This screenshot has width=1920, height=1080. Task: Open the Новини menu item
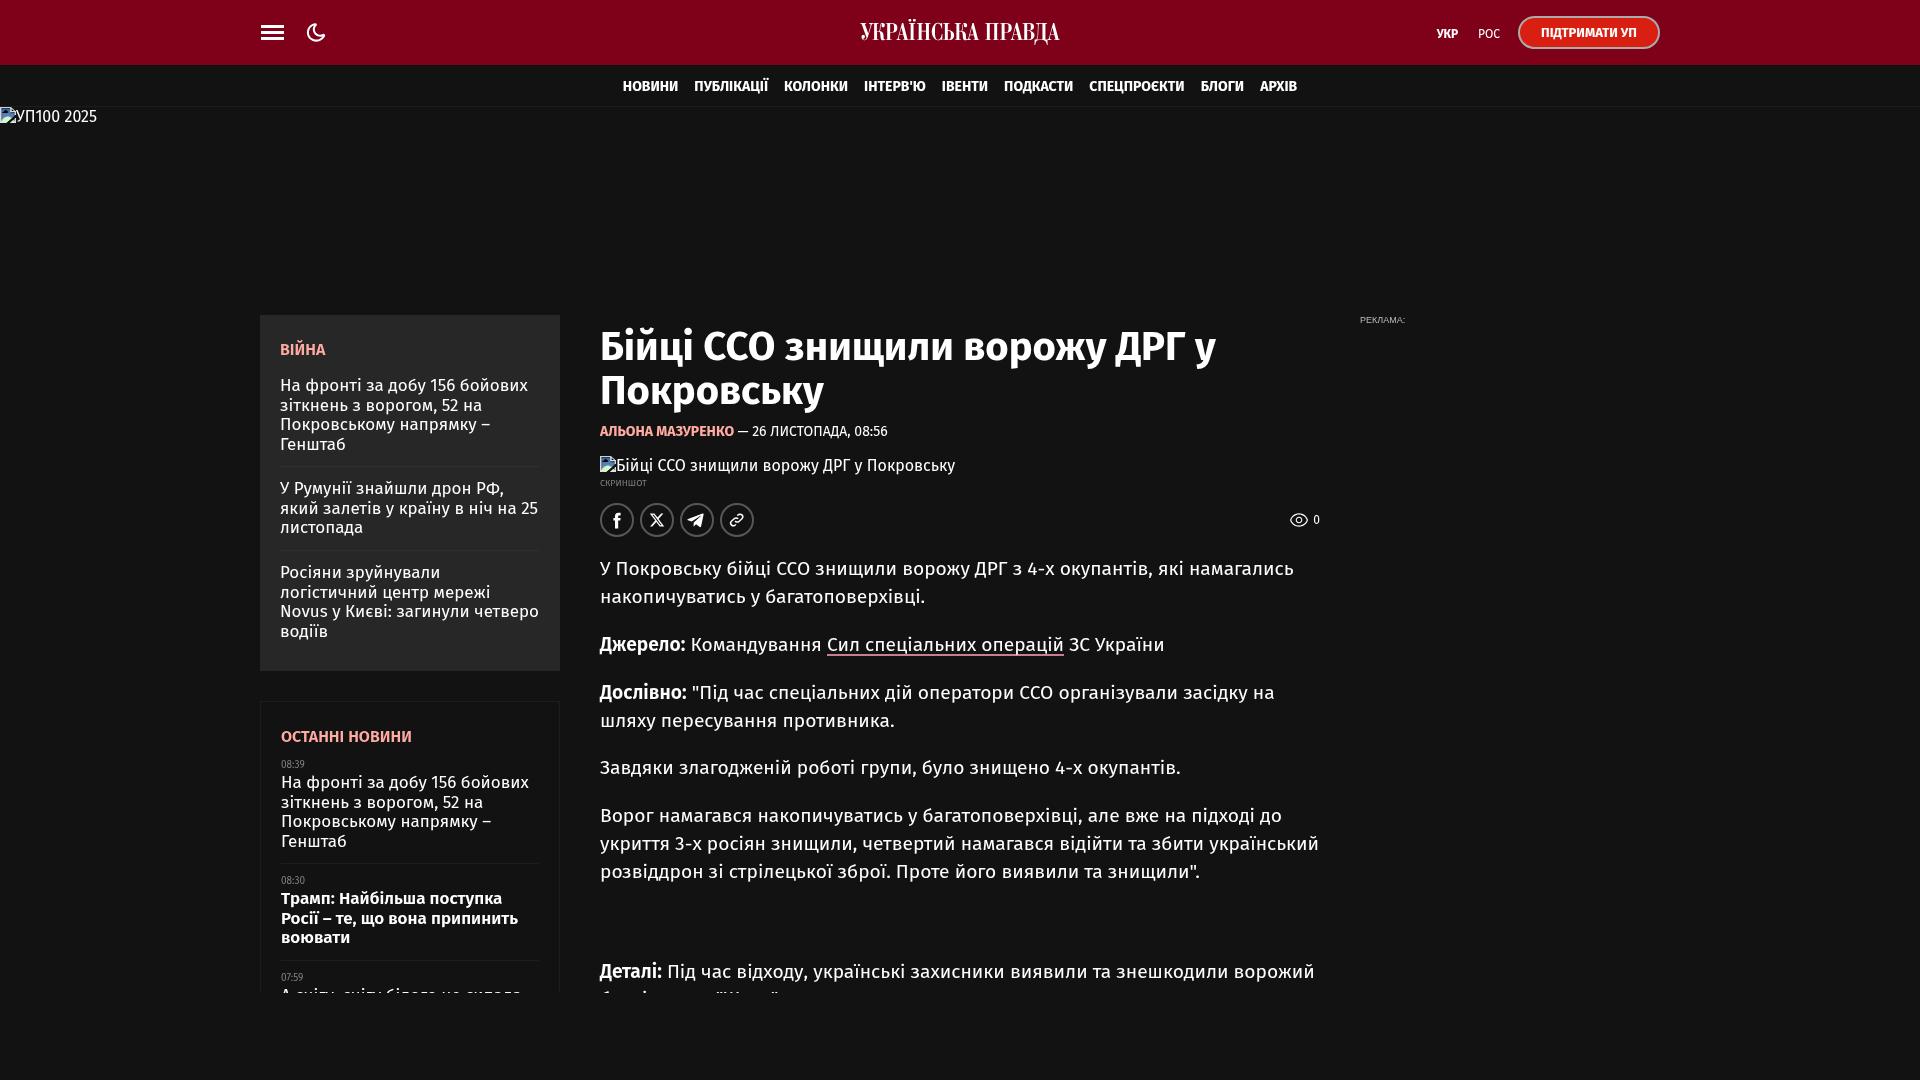click(x=650, y=87)
